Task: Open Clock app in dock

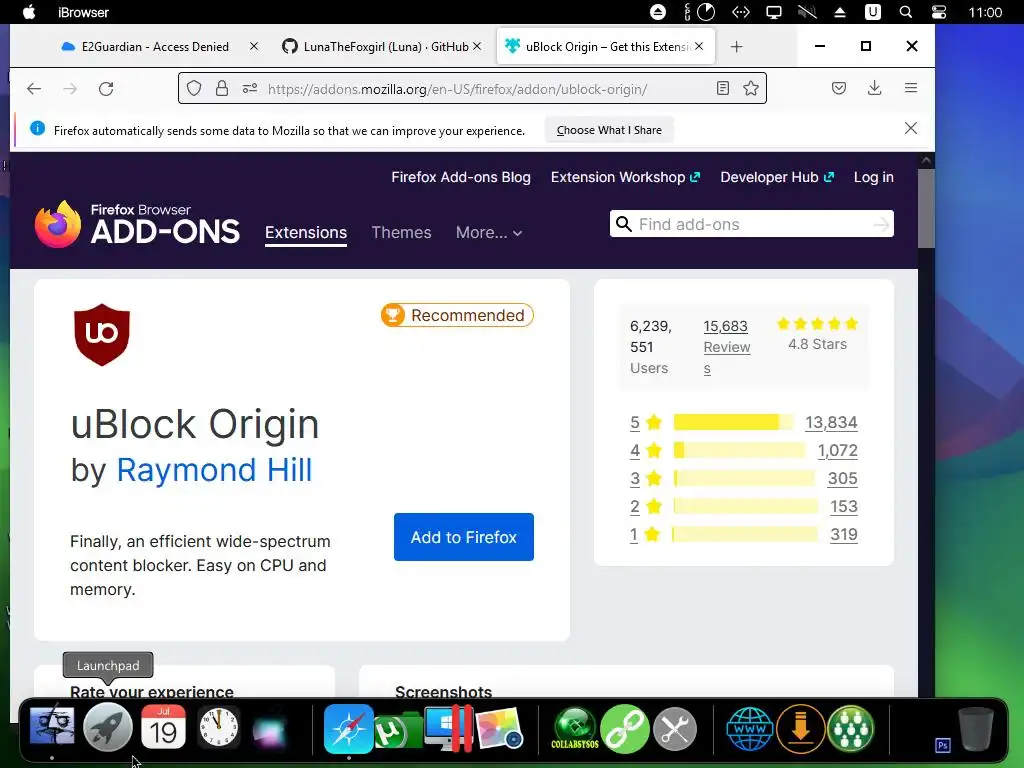Action: coord(219,727)
